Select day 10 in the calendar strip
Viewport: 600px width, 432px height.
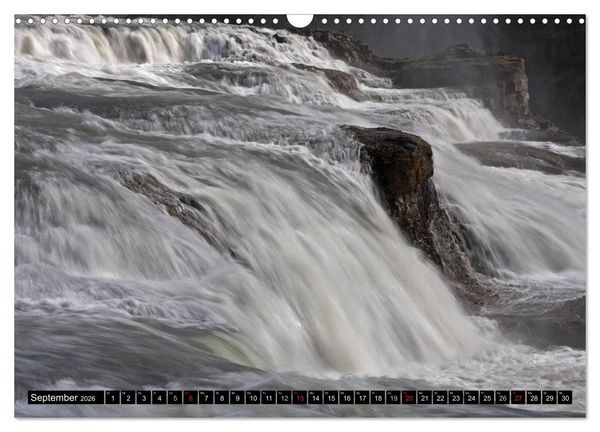(x=253, y=398)
